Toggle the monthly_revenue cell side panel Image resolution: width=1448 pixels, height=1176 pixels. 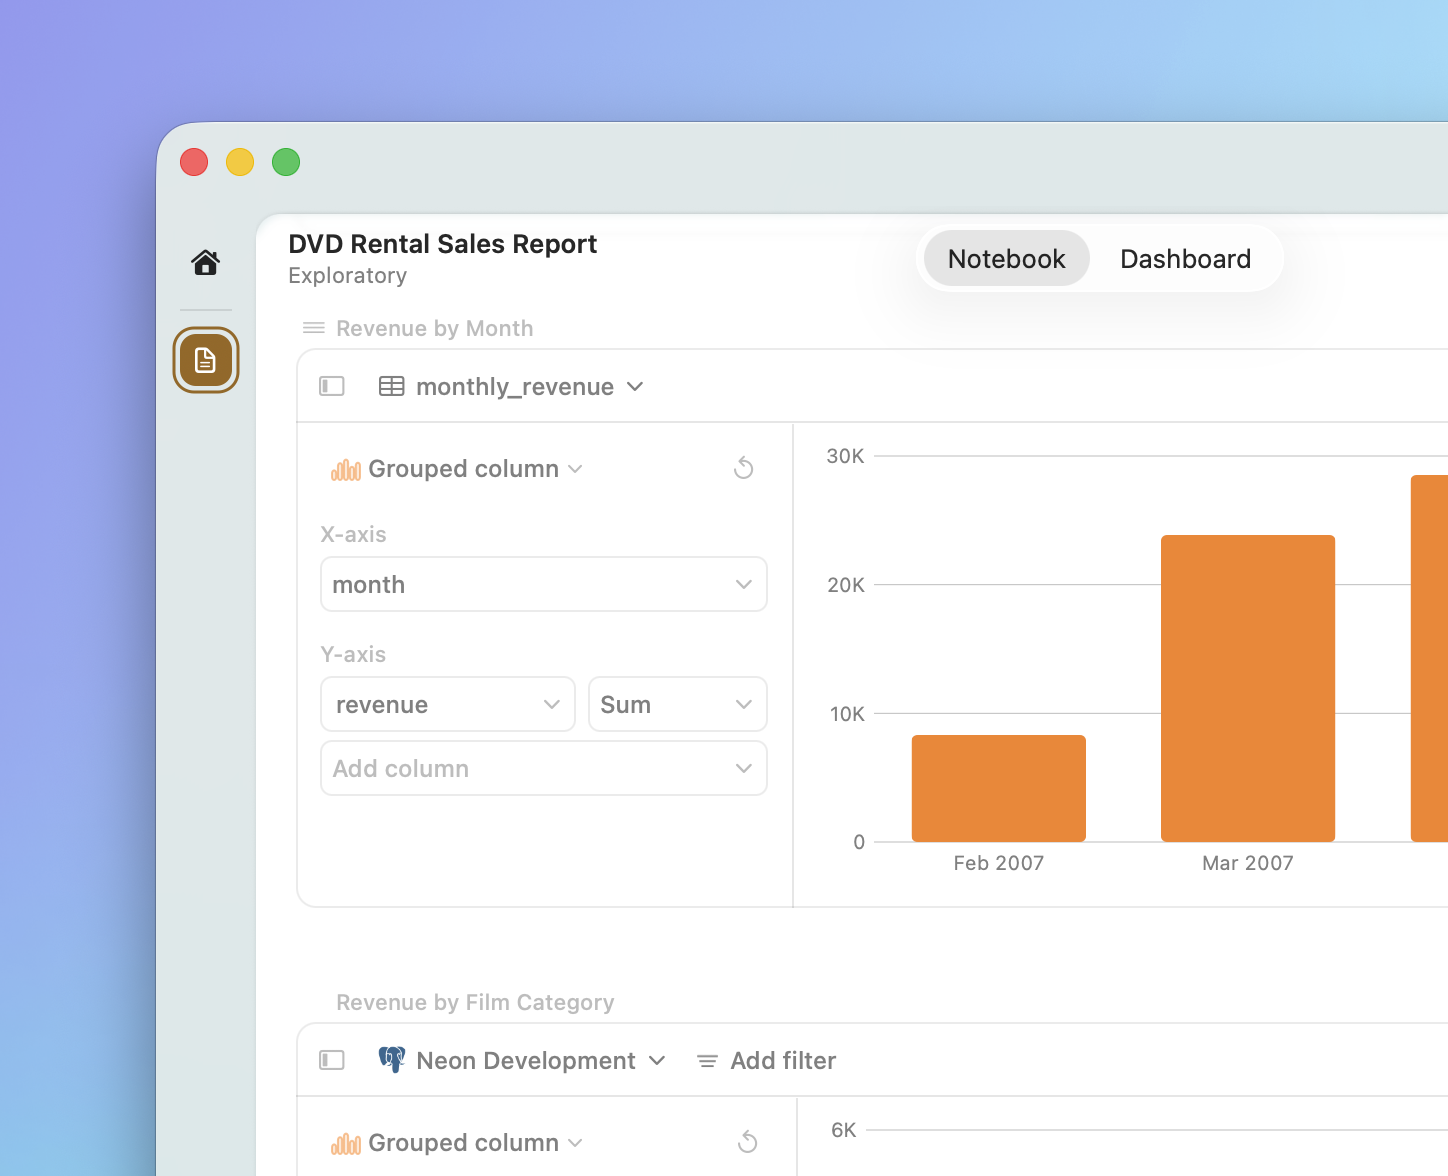(x=332, y=387)
